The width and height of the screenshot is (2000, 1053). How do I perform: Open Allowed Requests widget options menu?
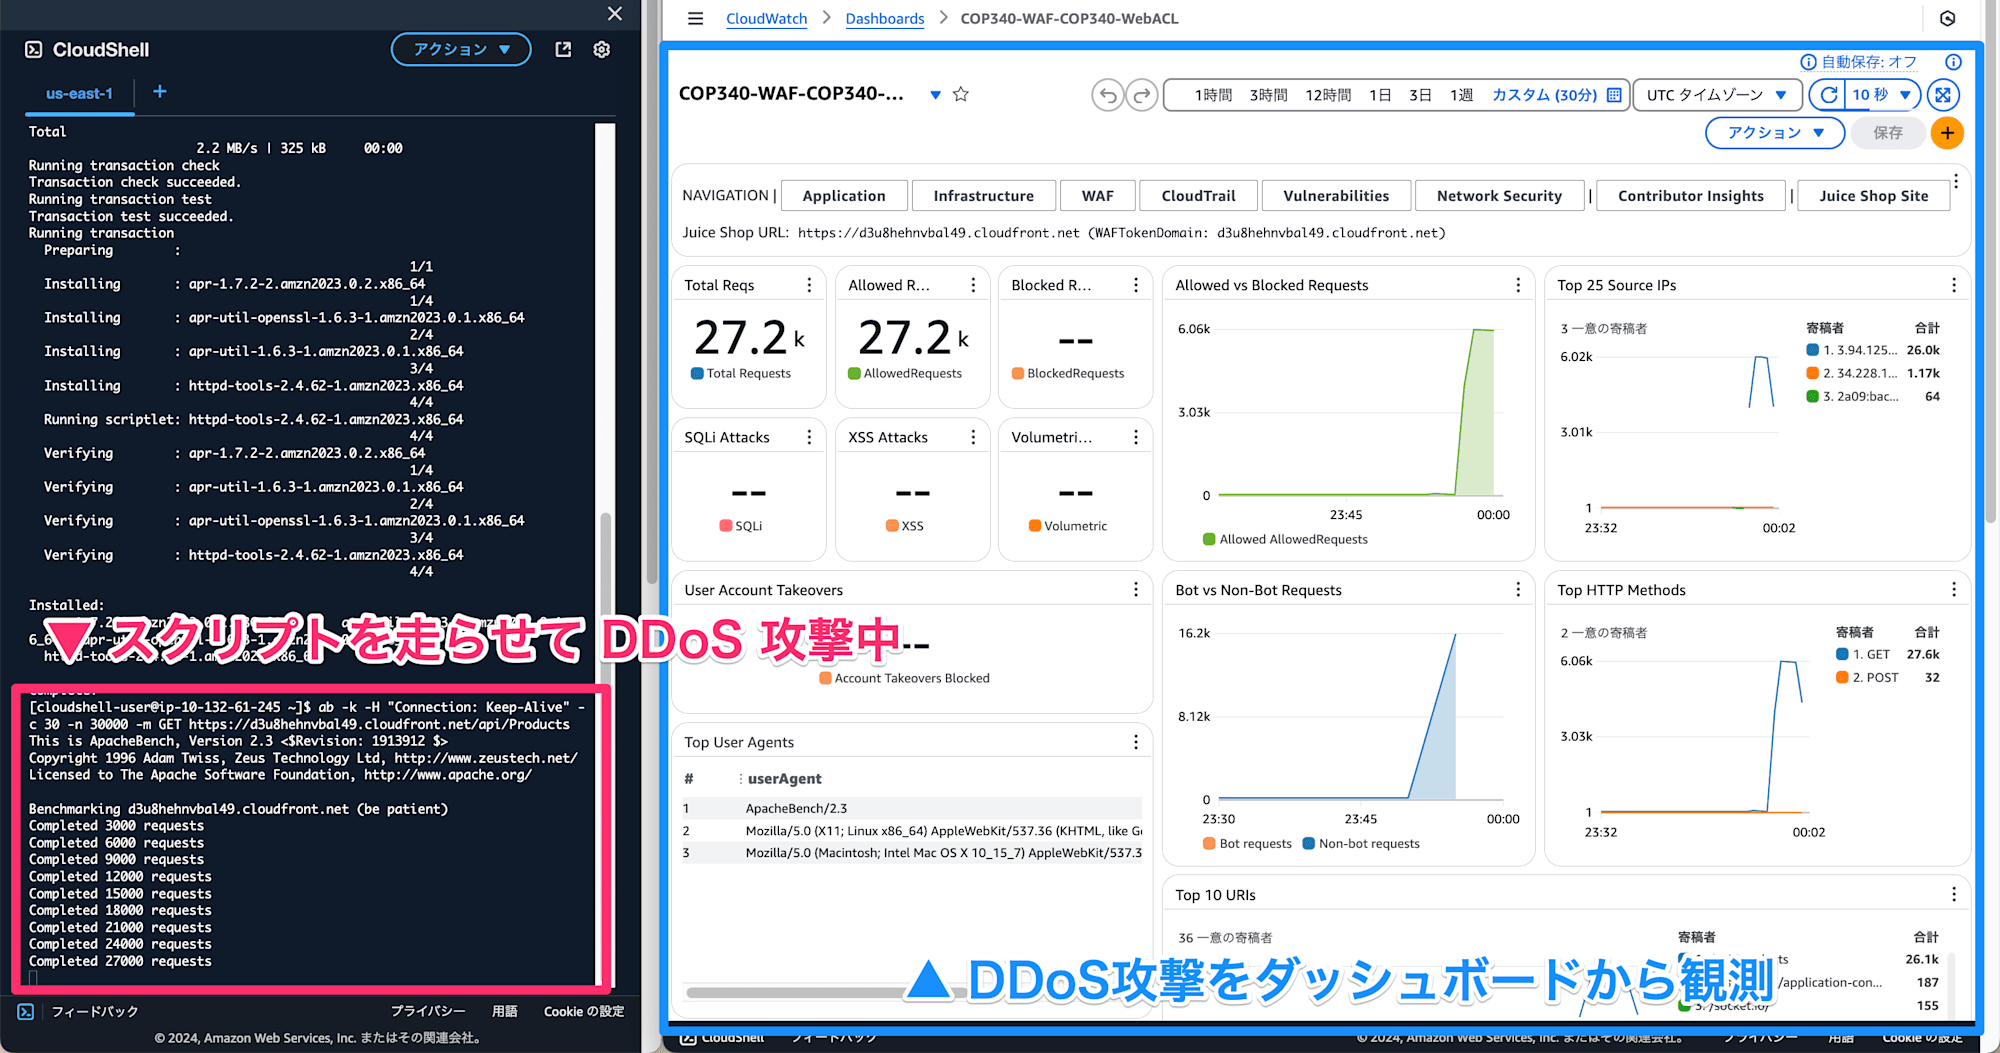click(x=973, y=285)
